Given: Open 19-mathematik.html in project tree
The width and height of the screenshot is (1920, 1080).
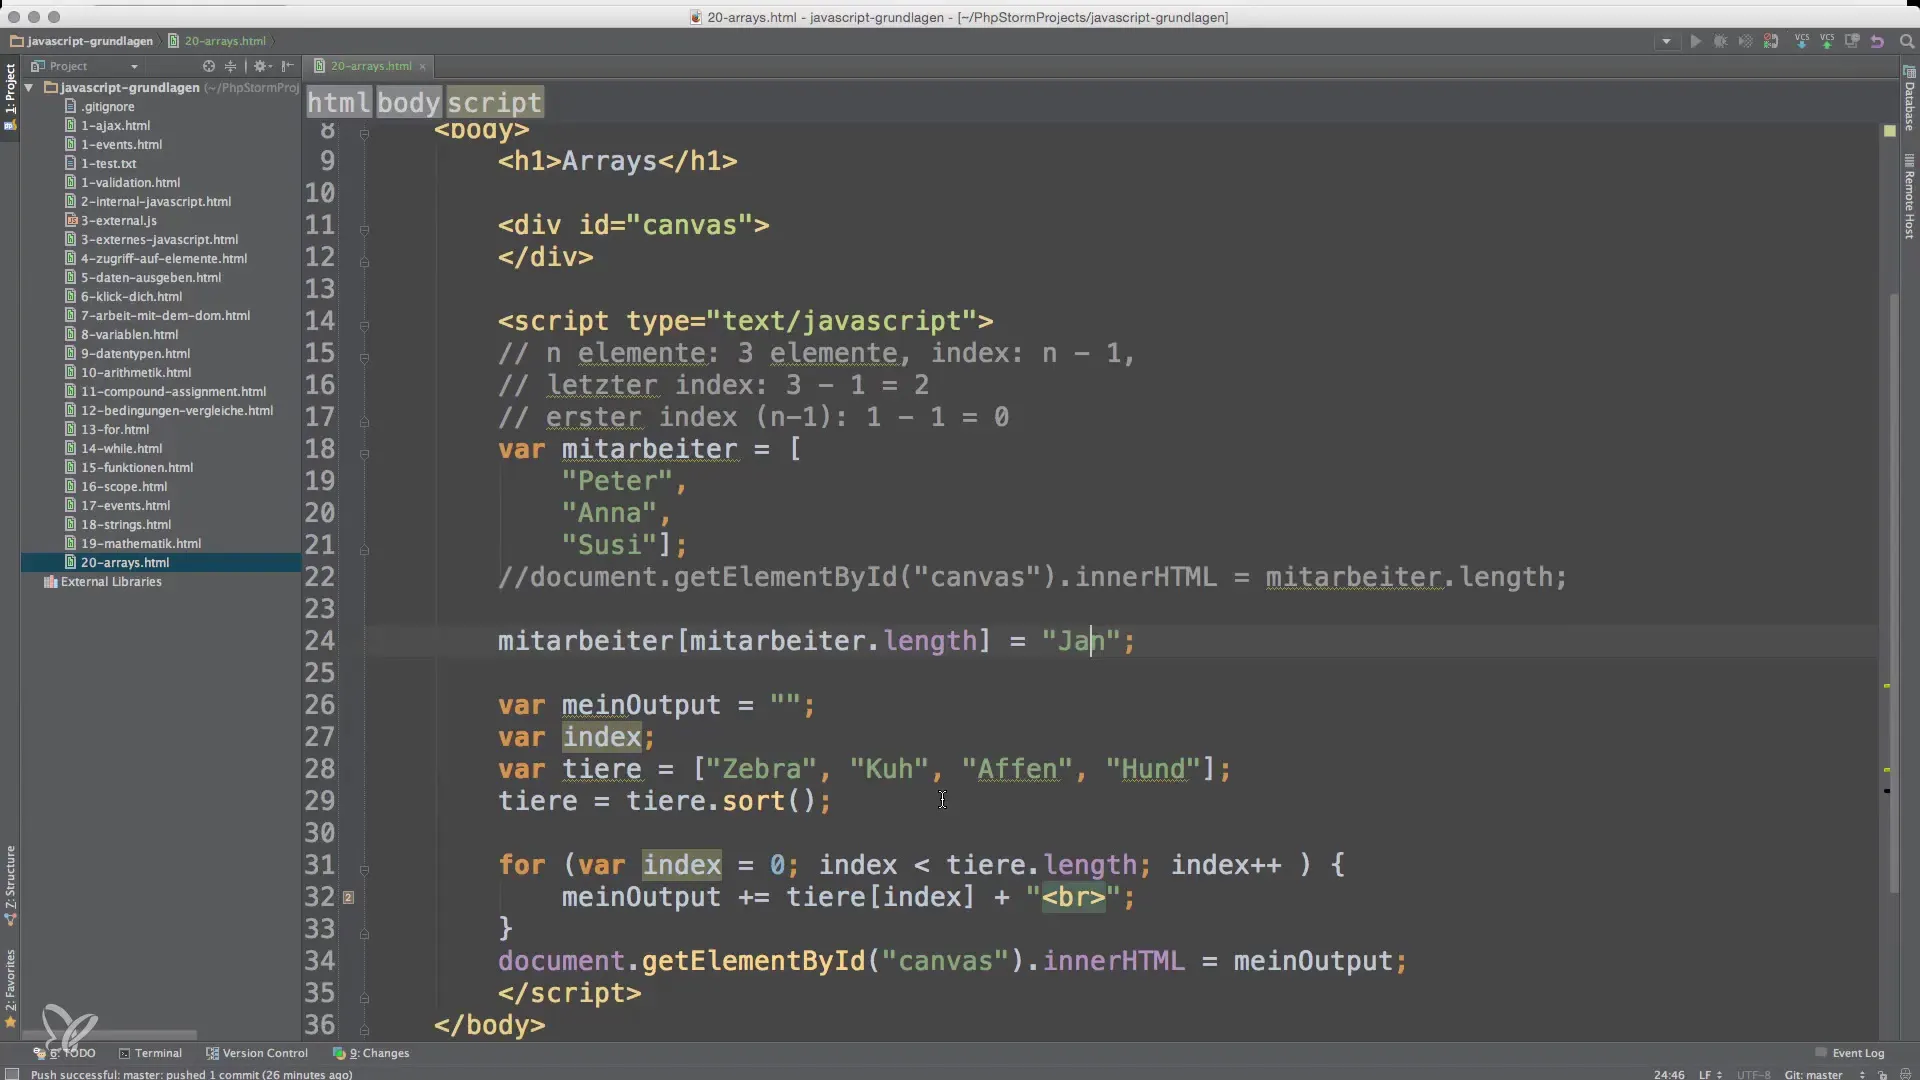Looking at the screenshot, I should [x=141, y=543].
